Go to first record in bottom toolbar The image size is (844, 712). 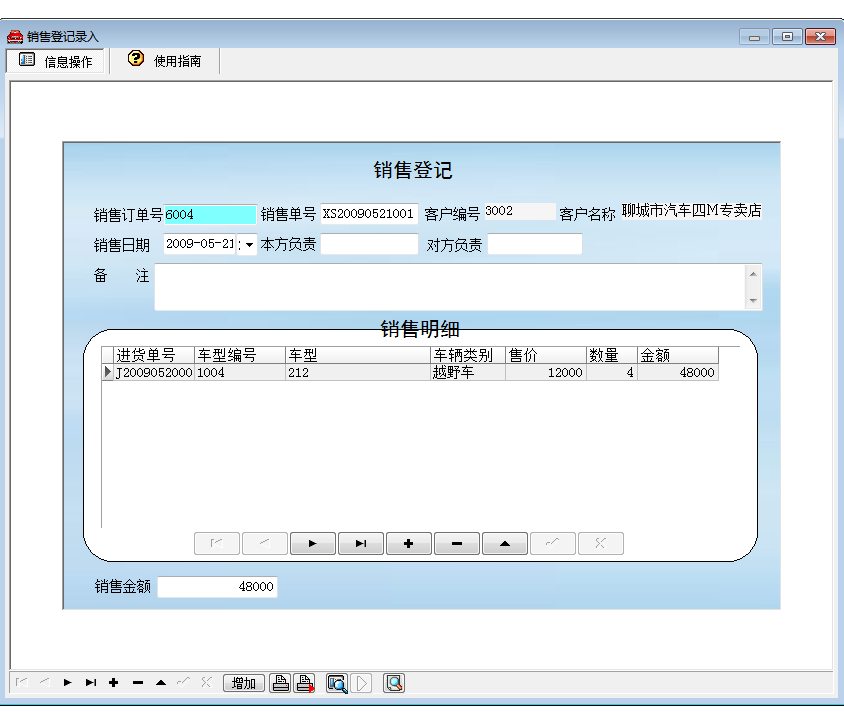(22, 682)
